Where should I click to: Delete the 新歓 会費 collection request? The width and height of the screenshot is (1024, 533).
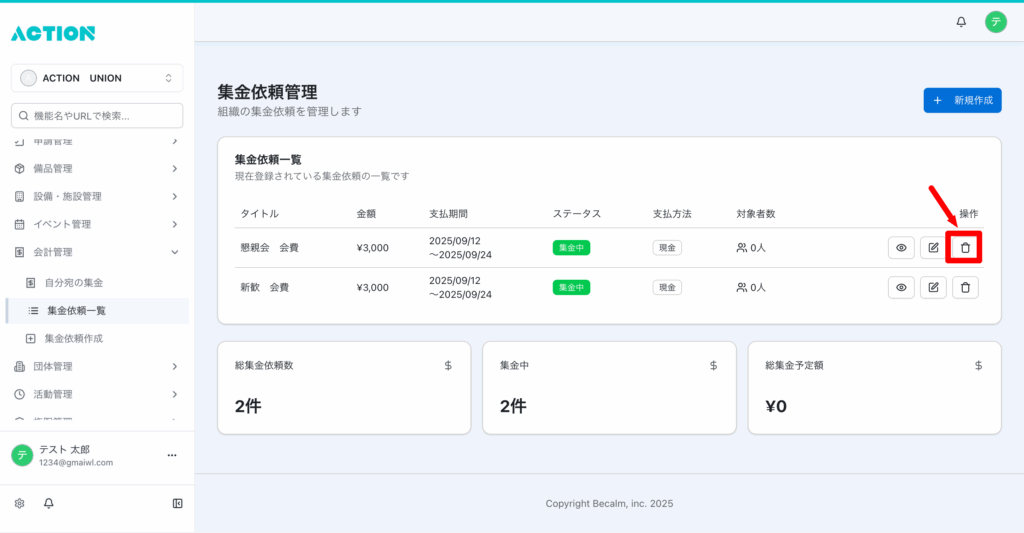coord(965,287)
